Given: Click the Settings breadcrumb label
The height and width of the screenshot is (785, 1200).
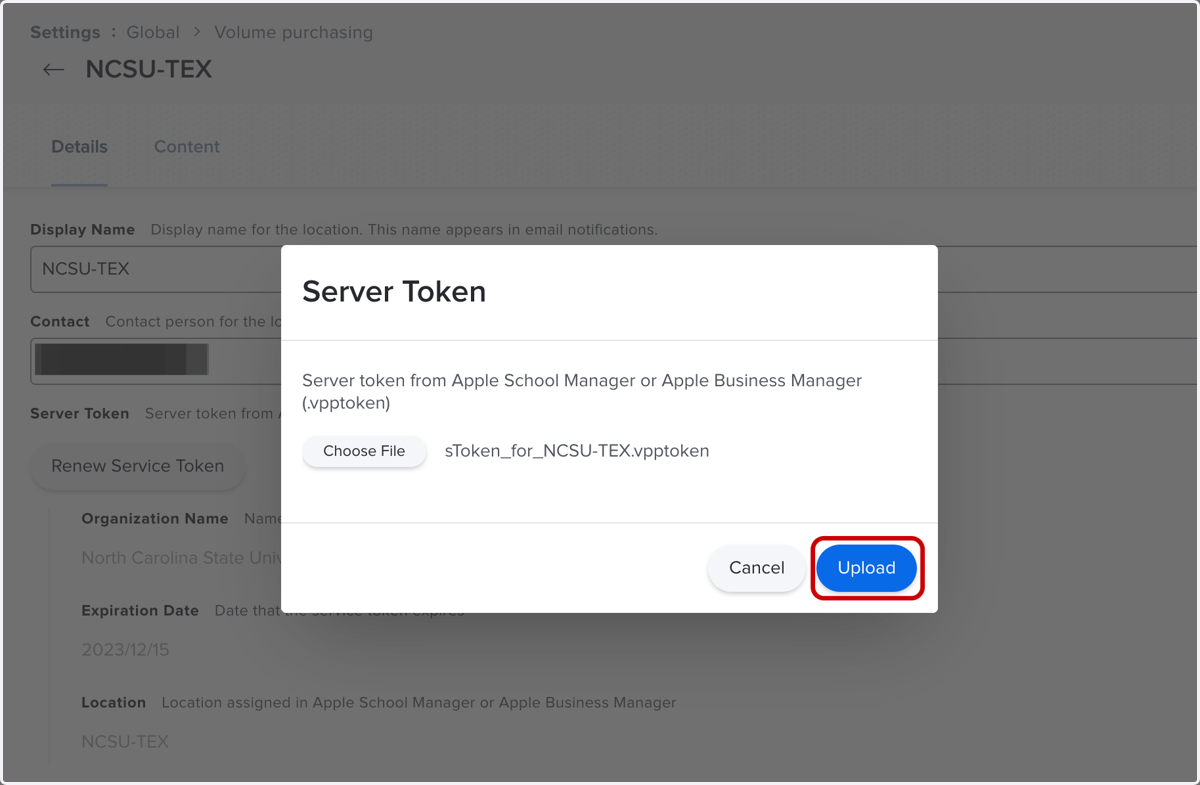Looking at the screenshot, I should [x=65, y=32].
